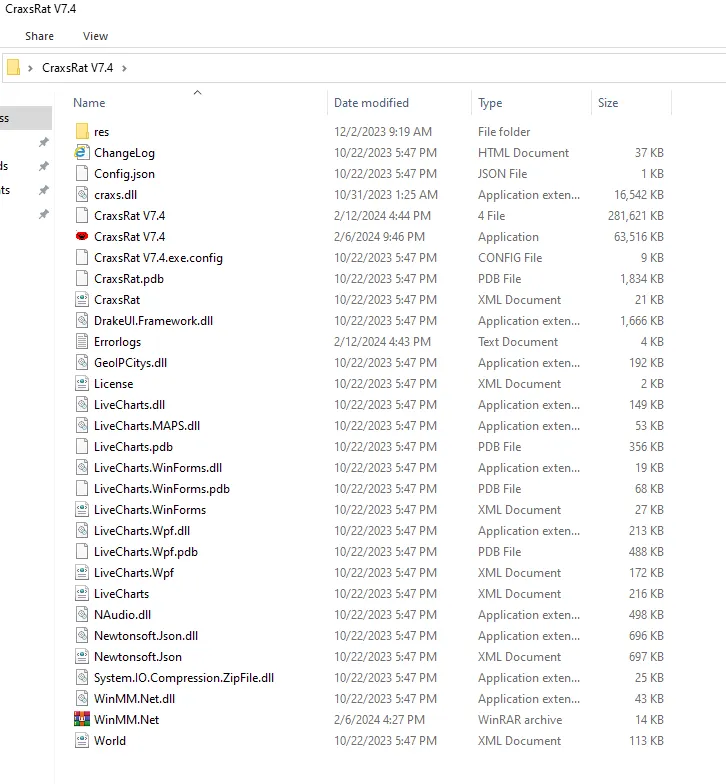Image resolution: width=726 pixels, height=784 pixels.
Task: Click the WinMM.Net WinRAR archive icon
Action: pyautogui.click(x=82, y=720)
